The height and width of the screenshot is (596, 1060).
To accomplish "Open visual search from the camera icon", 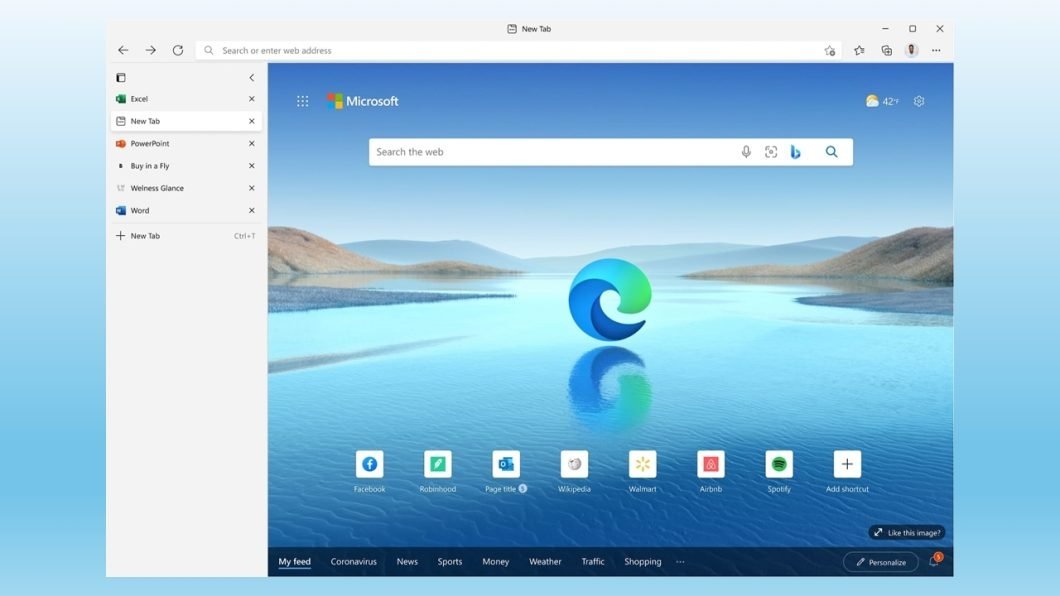I will tap(770, 151).
